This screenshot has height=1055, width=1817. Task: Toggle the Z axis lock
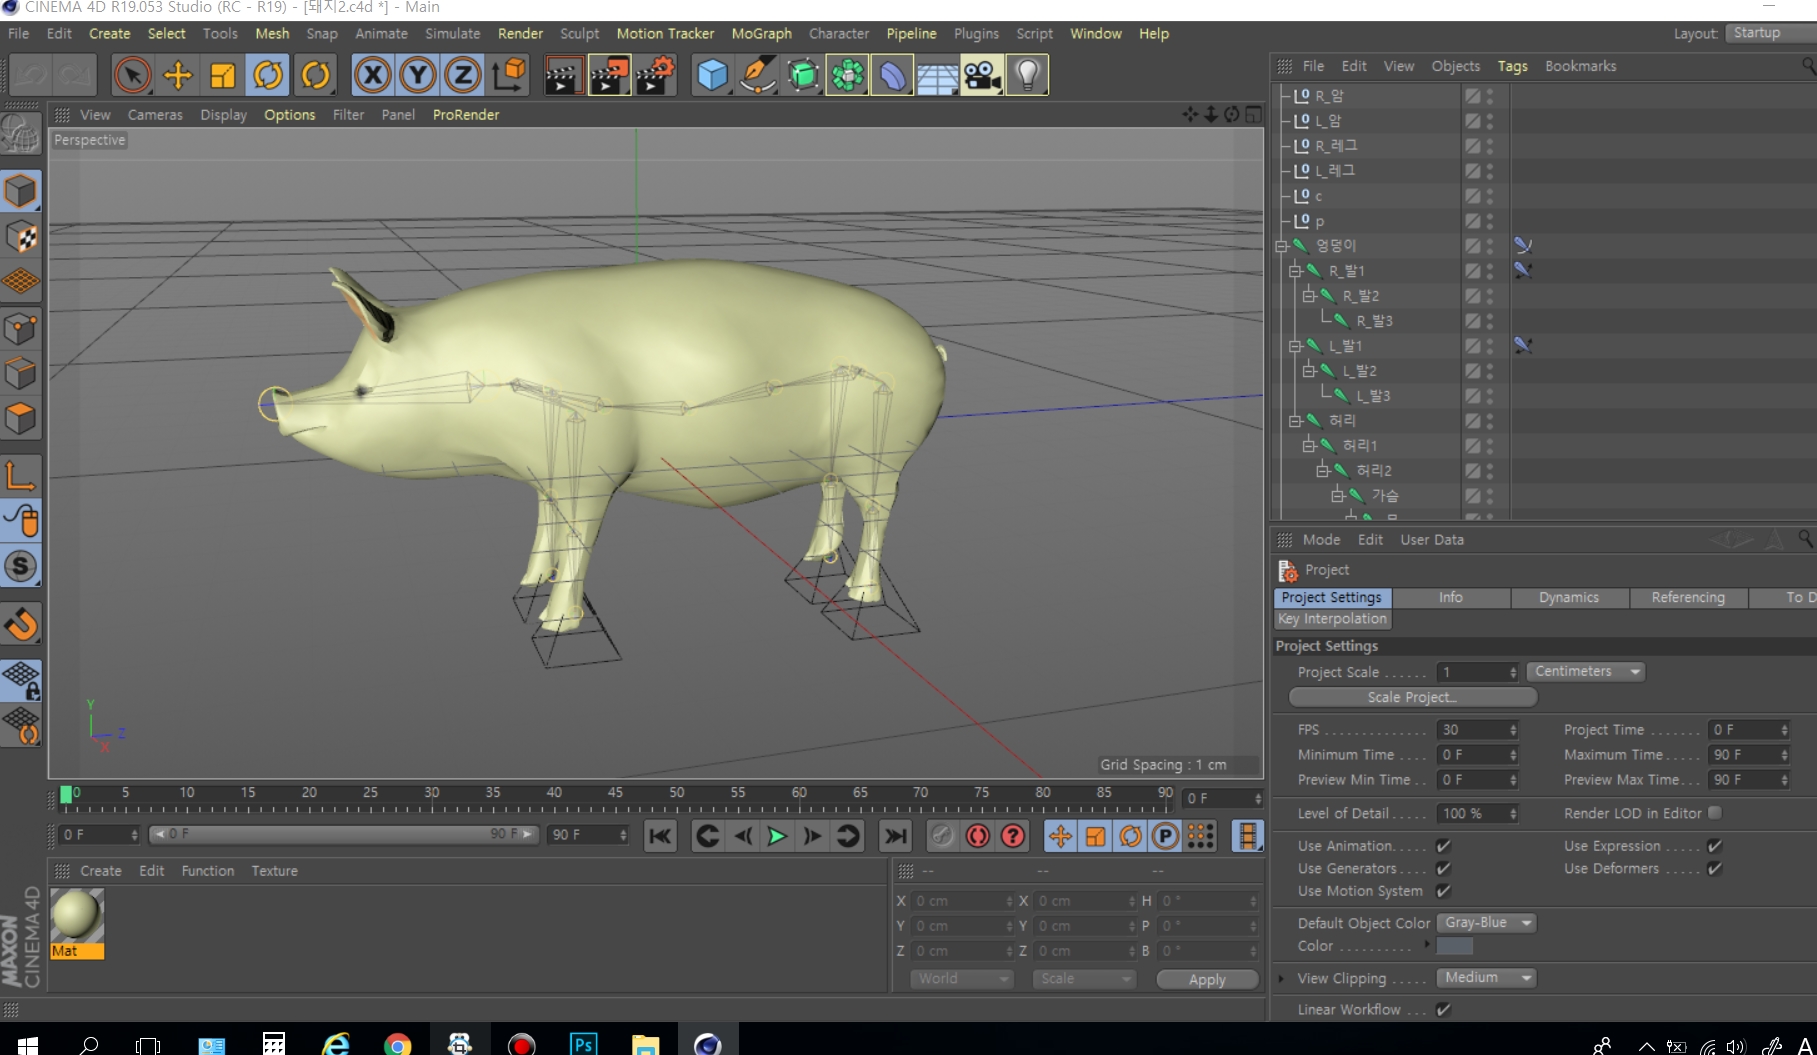(463, 76)
